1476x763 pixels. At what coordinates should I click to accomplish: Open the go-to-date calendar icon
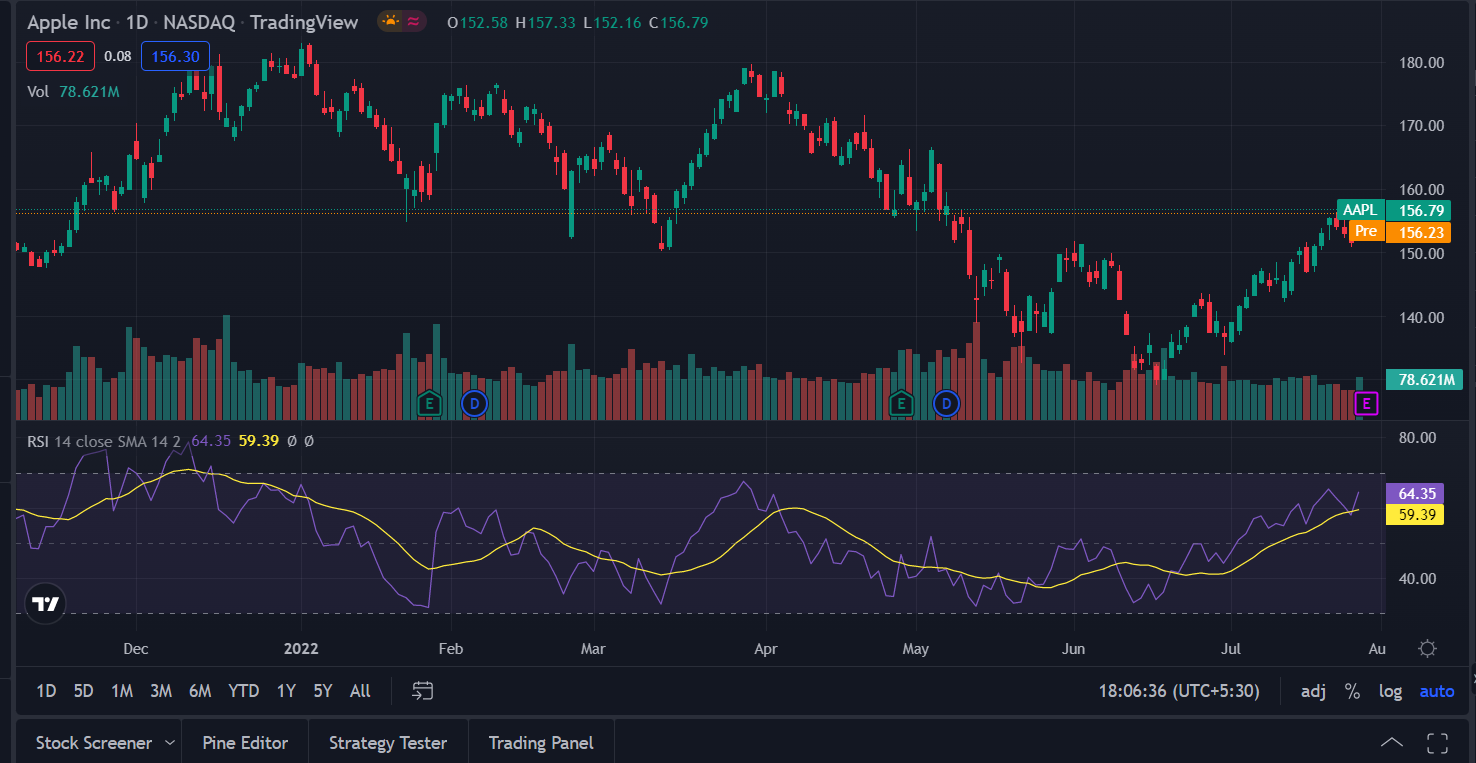pos(423,691)
